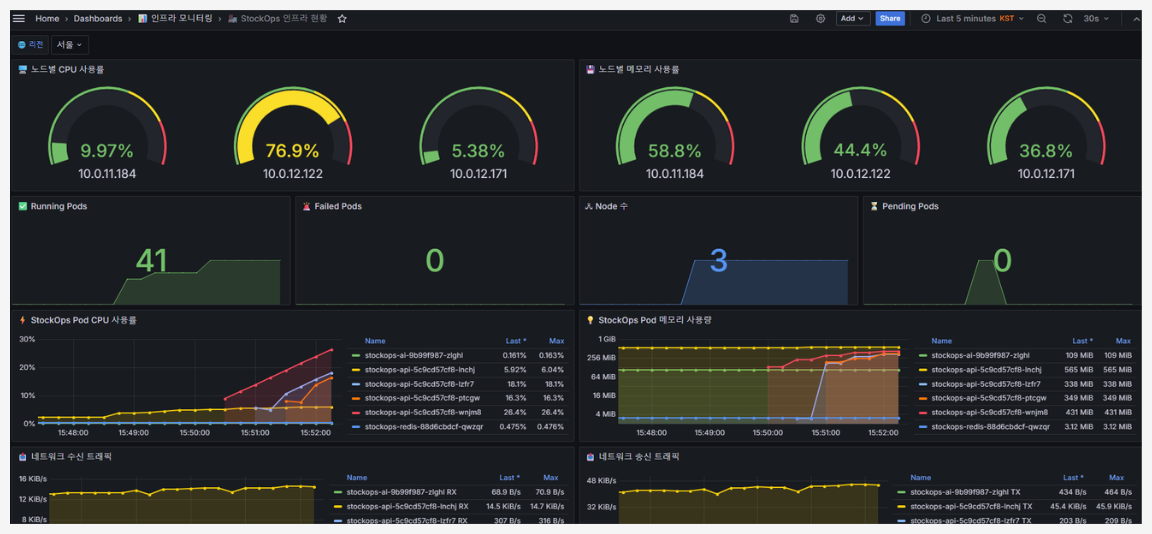The image size is (1152, 534).
Task: Open the Add dropdown
Action: (853, 18)
